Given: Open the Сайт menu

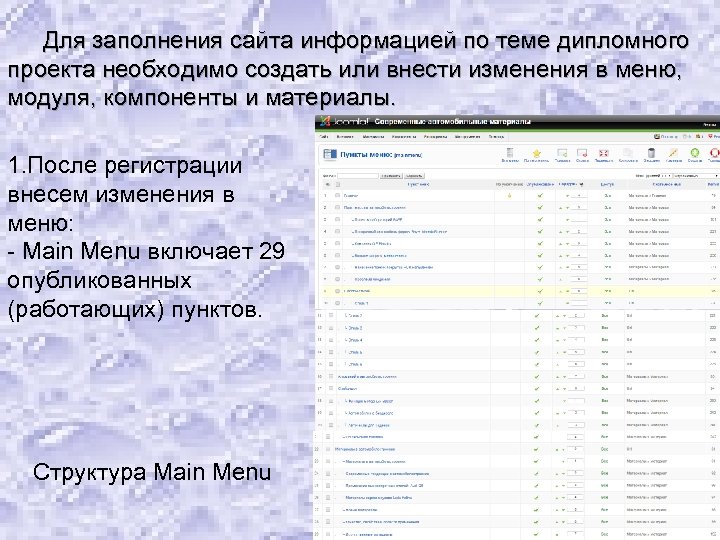Looking at the screenshot, I should (324, 137).
